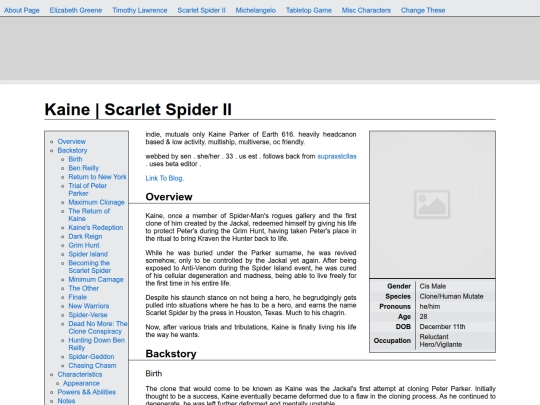Go to The Other section

pyautogui.click(x=83, y=288)
